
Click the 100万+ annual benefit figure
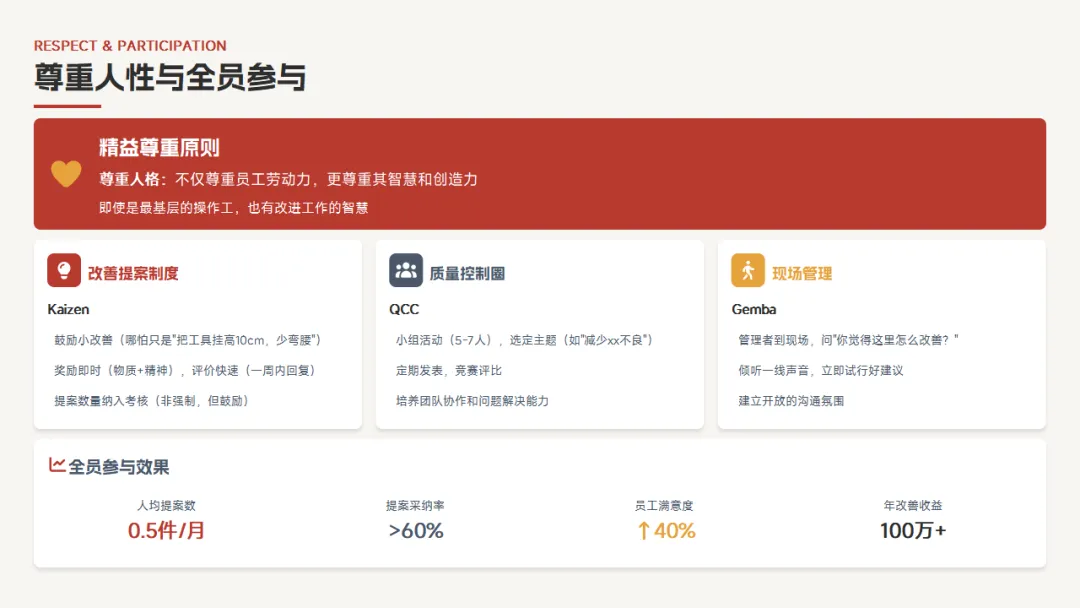coord(913,531)
